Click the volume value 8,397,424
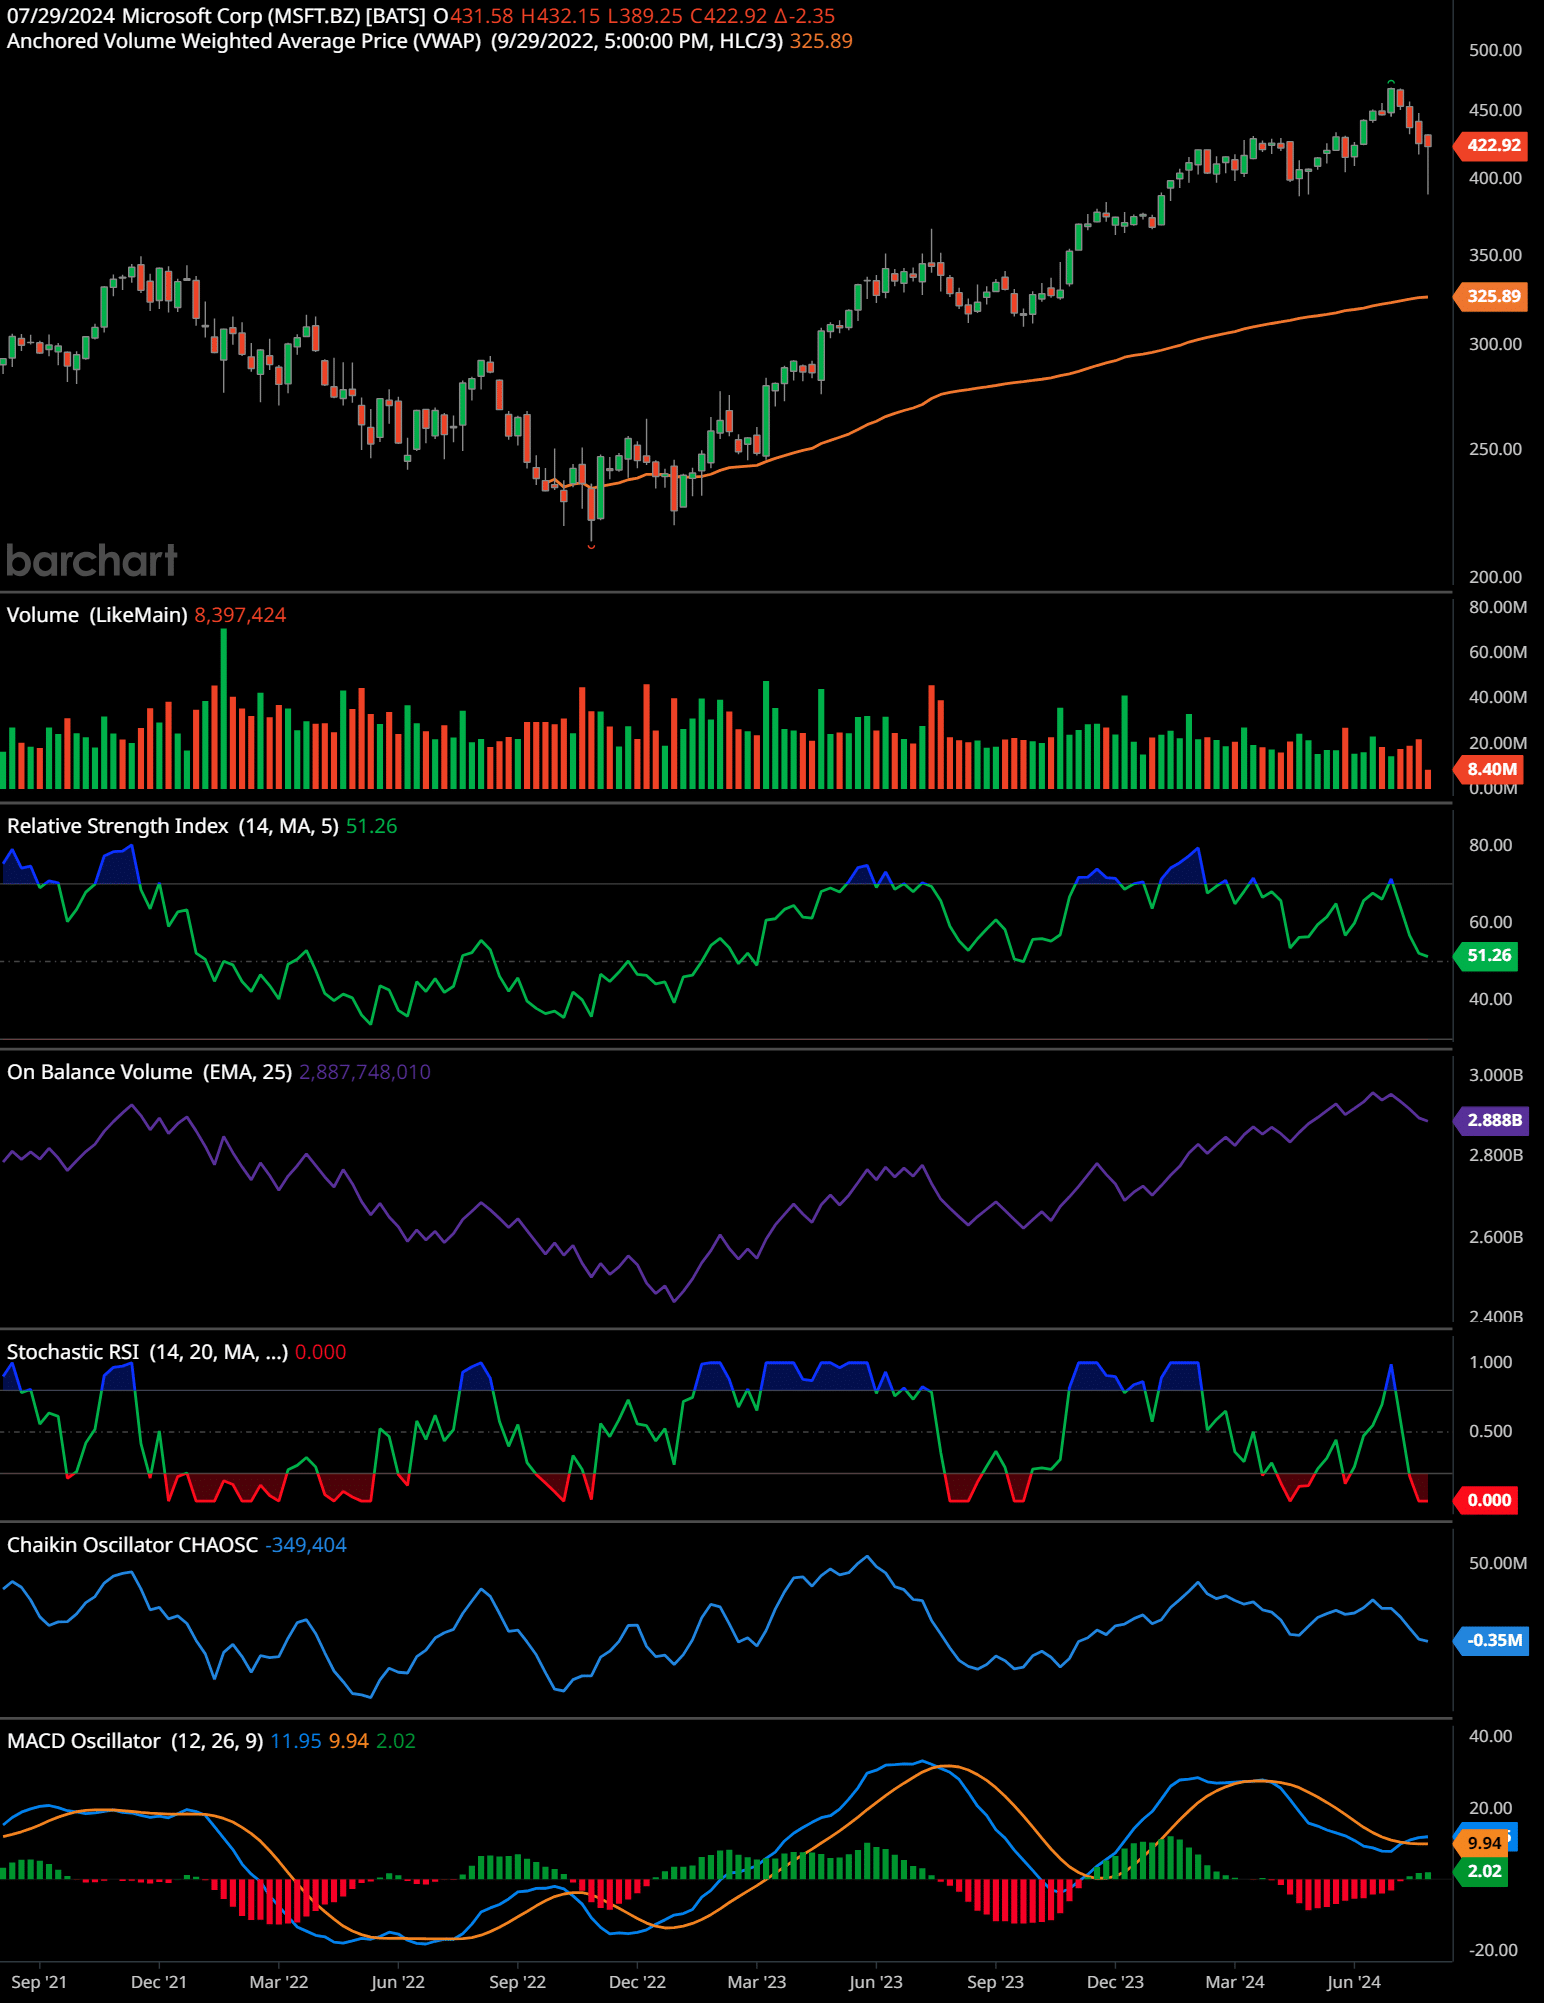Viewport: 1544px width, 2003px height. tap(240, 615)
